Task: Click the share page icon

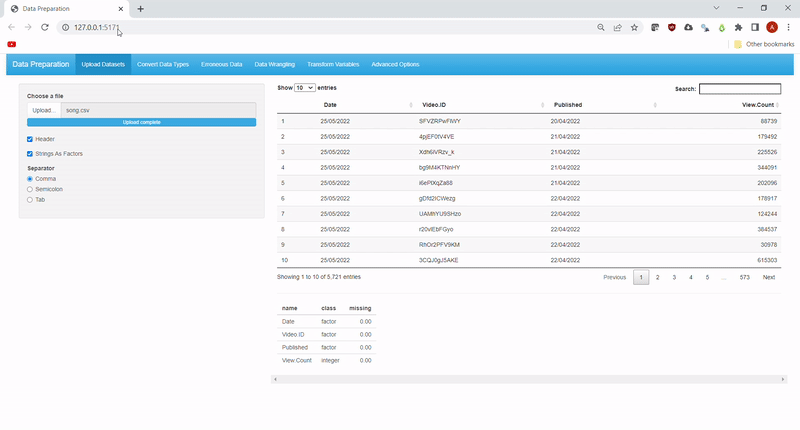Action: (x=617, y=28)
